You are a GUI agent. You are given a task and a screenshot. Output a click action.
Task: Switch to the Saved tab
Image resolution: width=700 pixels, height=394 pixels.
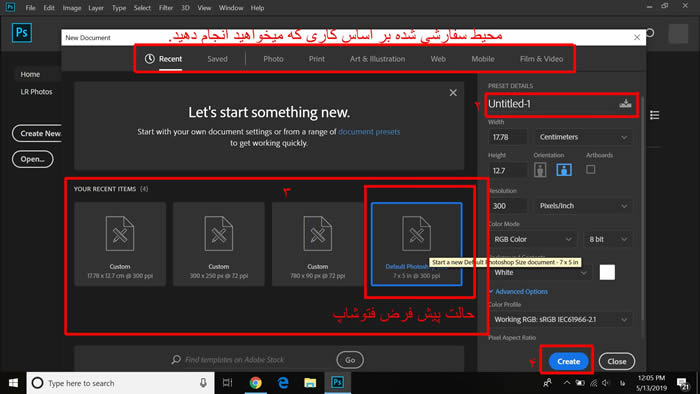(x=217, y=59)
